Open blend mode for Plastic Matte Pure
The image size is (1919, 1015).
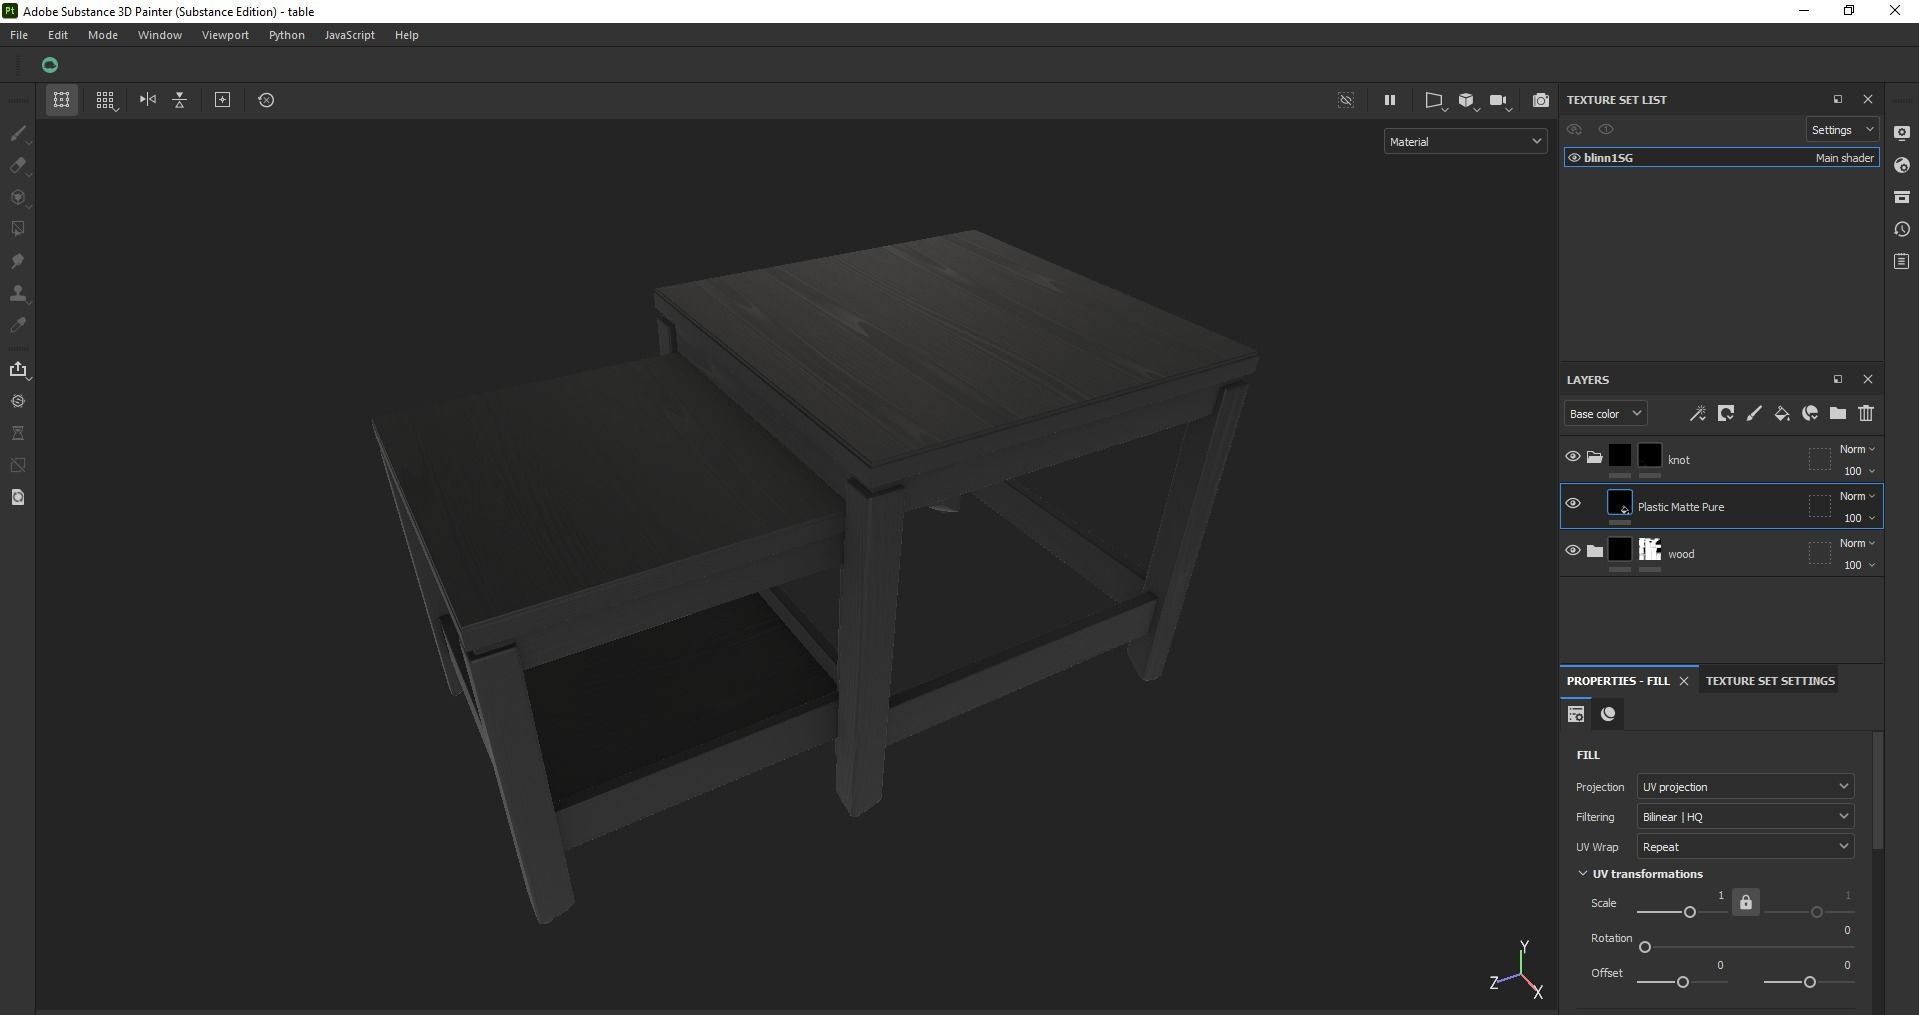click(x=1857, y=497)
